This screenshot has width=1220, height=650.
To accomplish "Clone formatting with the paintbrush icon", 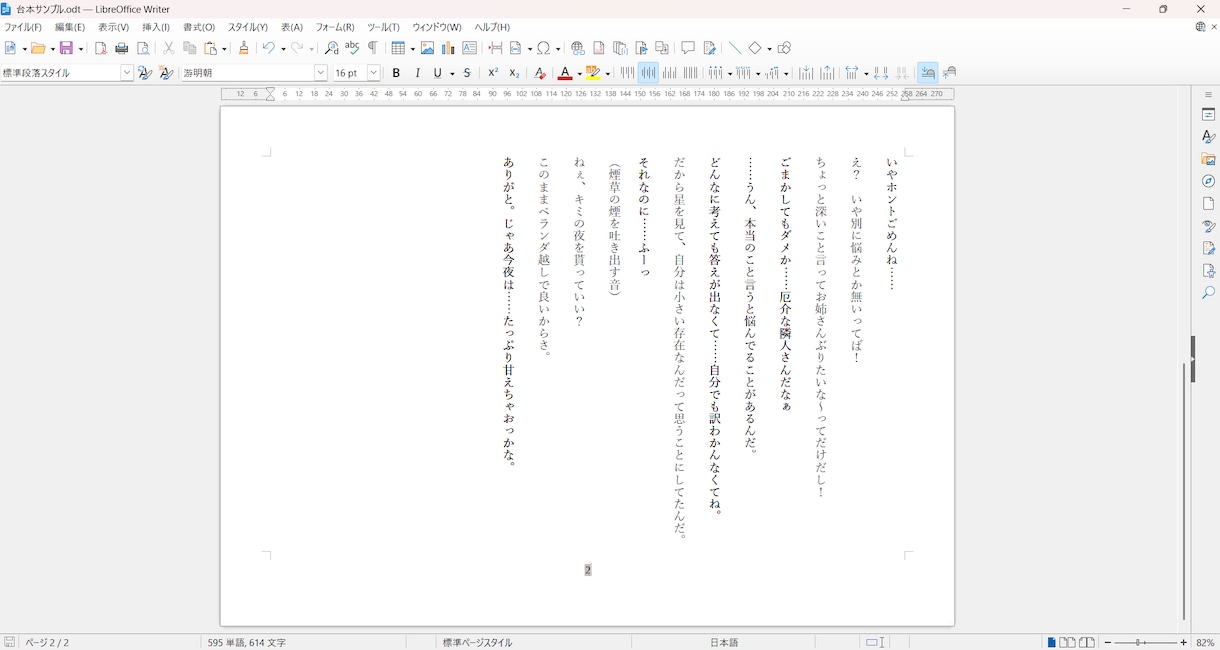I will pos(244,48).
